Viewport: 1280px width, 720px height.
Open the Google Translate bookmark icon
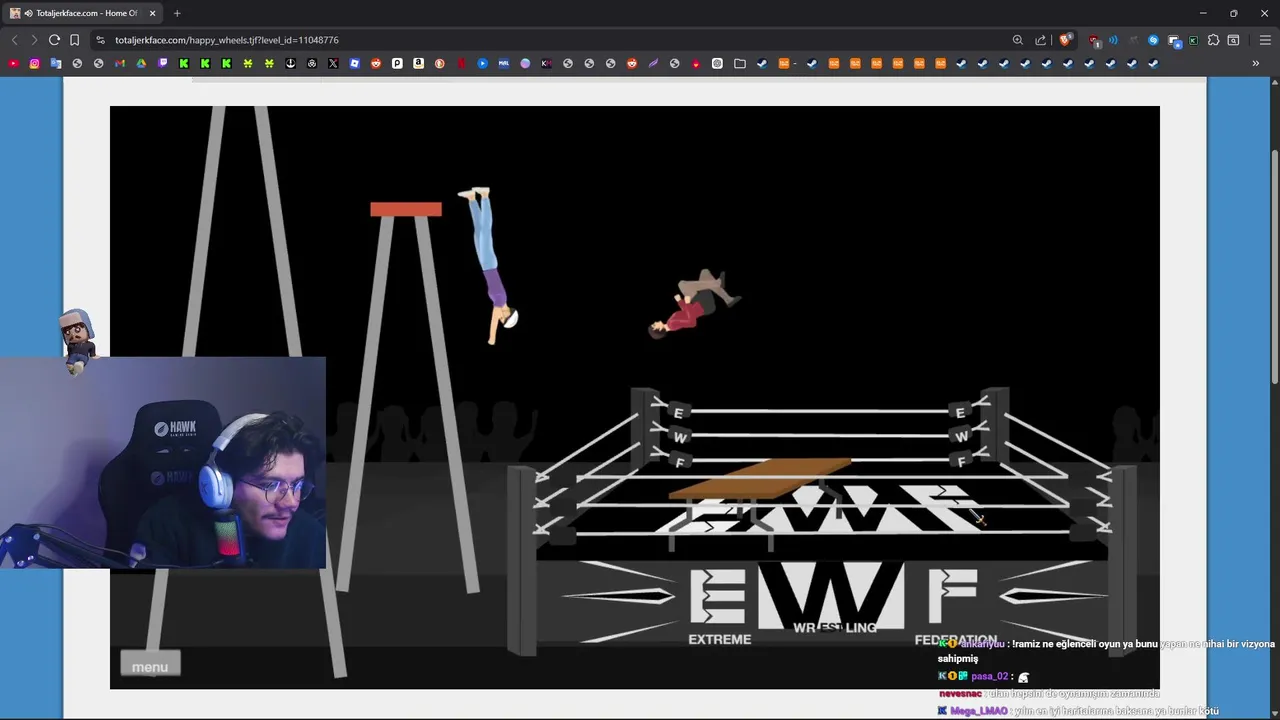(56, 63)
